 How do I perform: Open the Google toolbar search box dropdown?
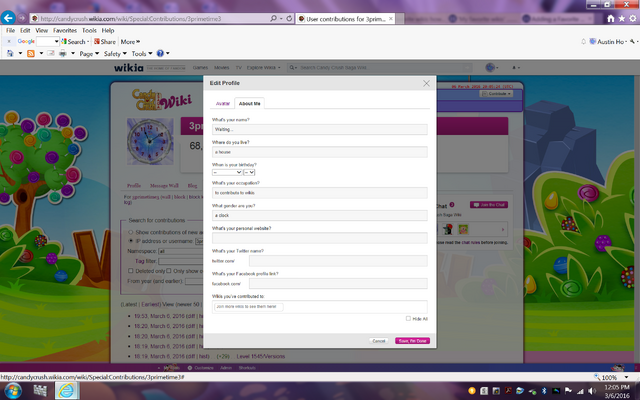[x=56, y=42]
